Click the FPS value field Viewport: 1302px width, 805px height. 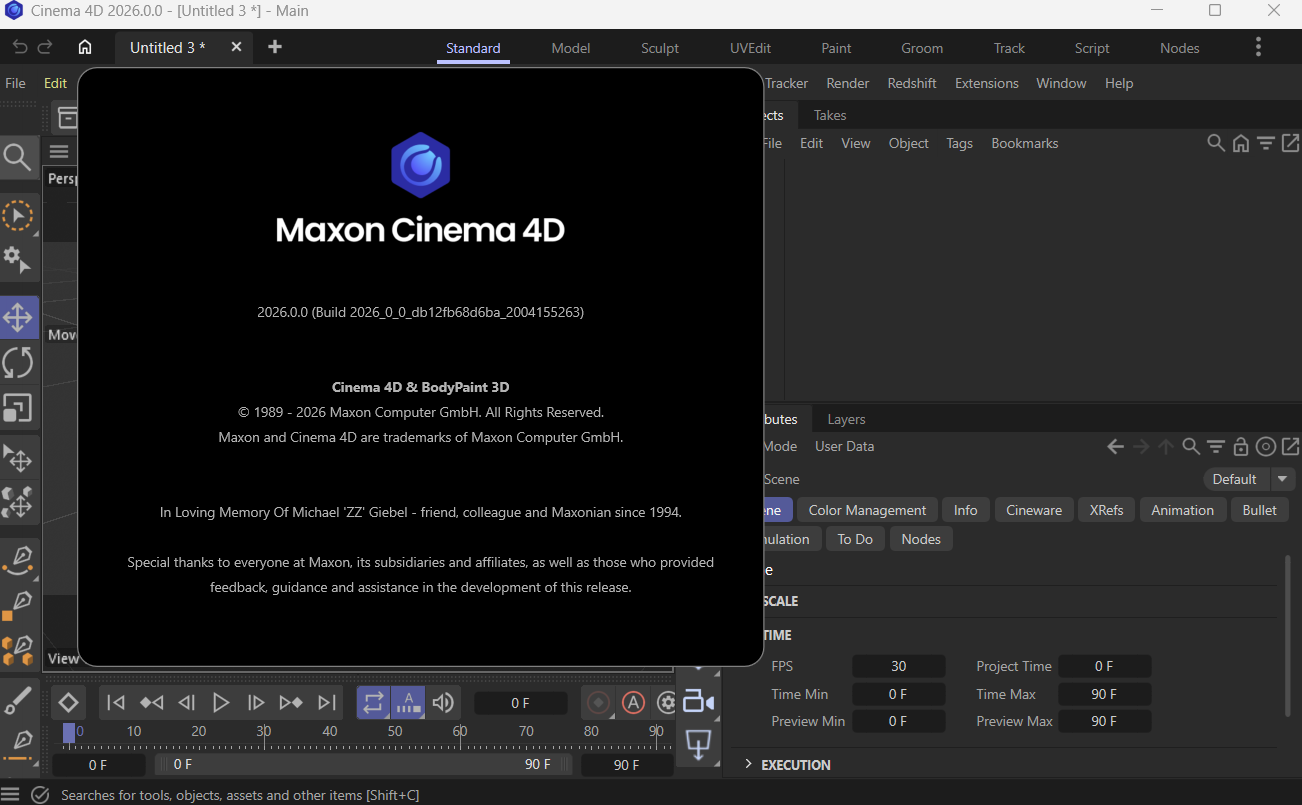tap(898, 666)
